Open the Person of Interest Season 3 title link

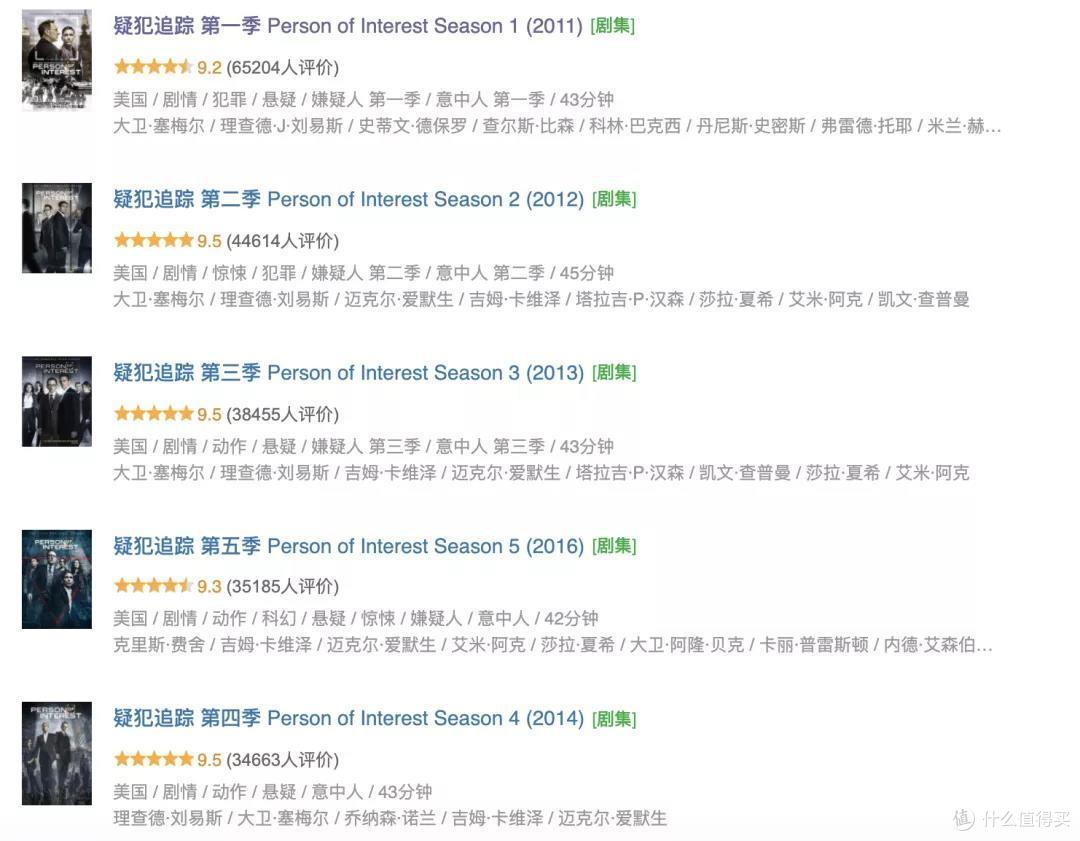(x=349, y=373)
